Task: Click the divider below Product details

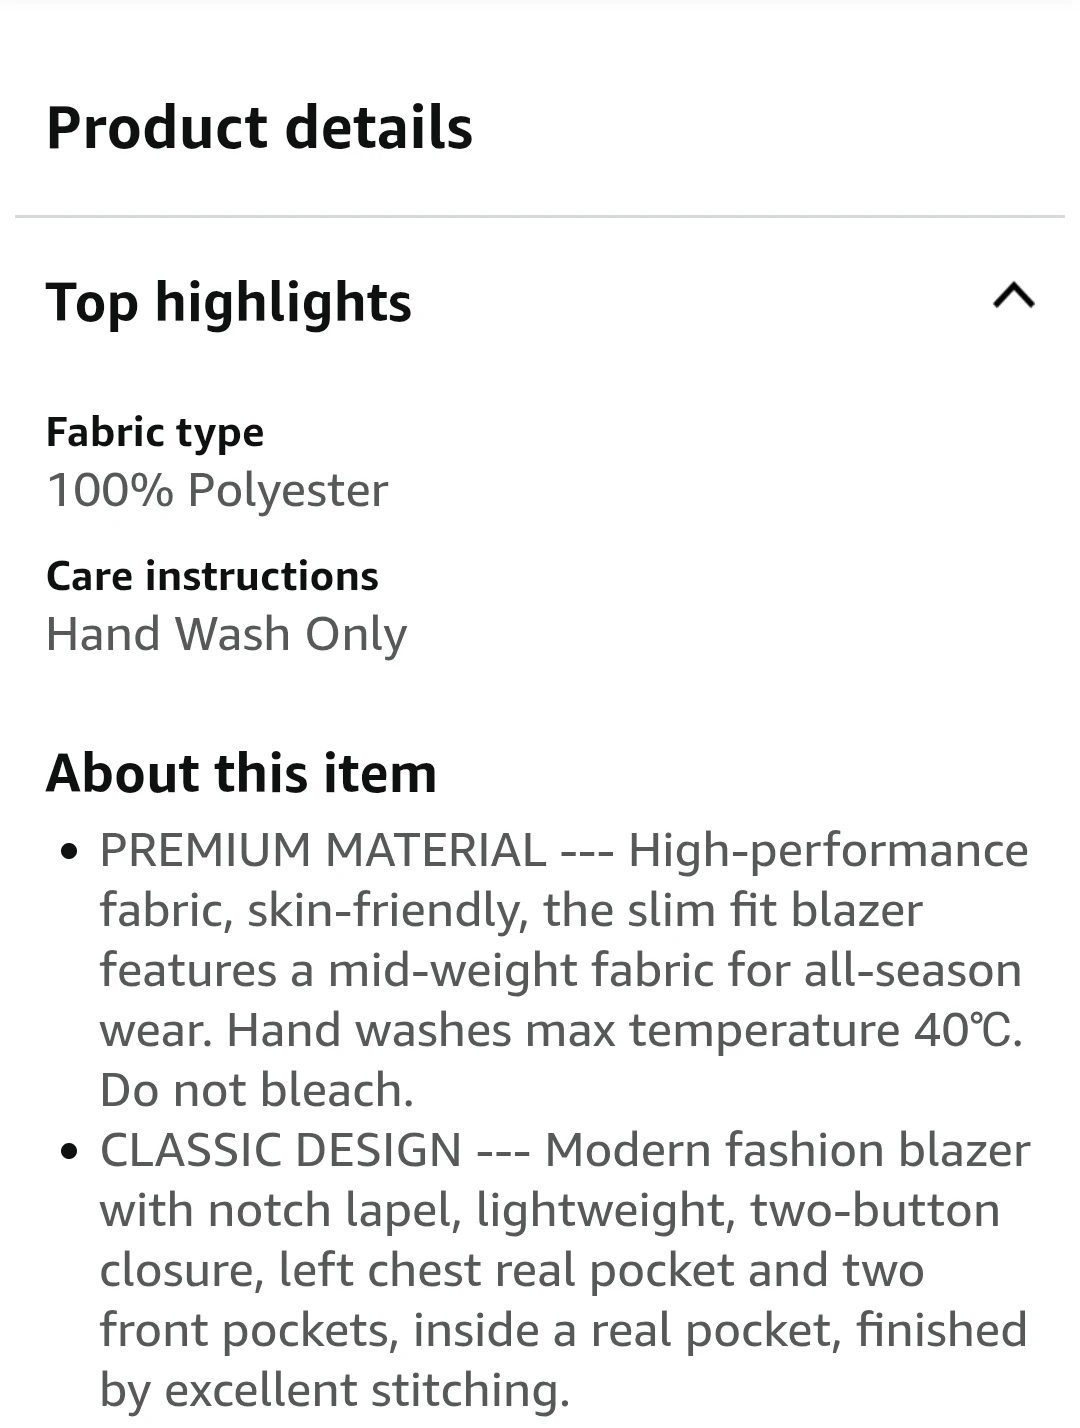Action: coord(540,216)
